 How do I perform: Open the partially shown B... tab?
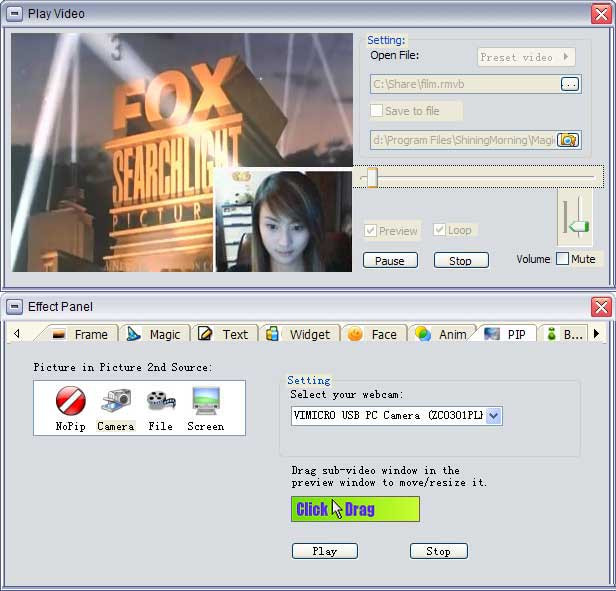(563, 334)
